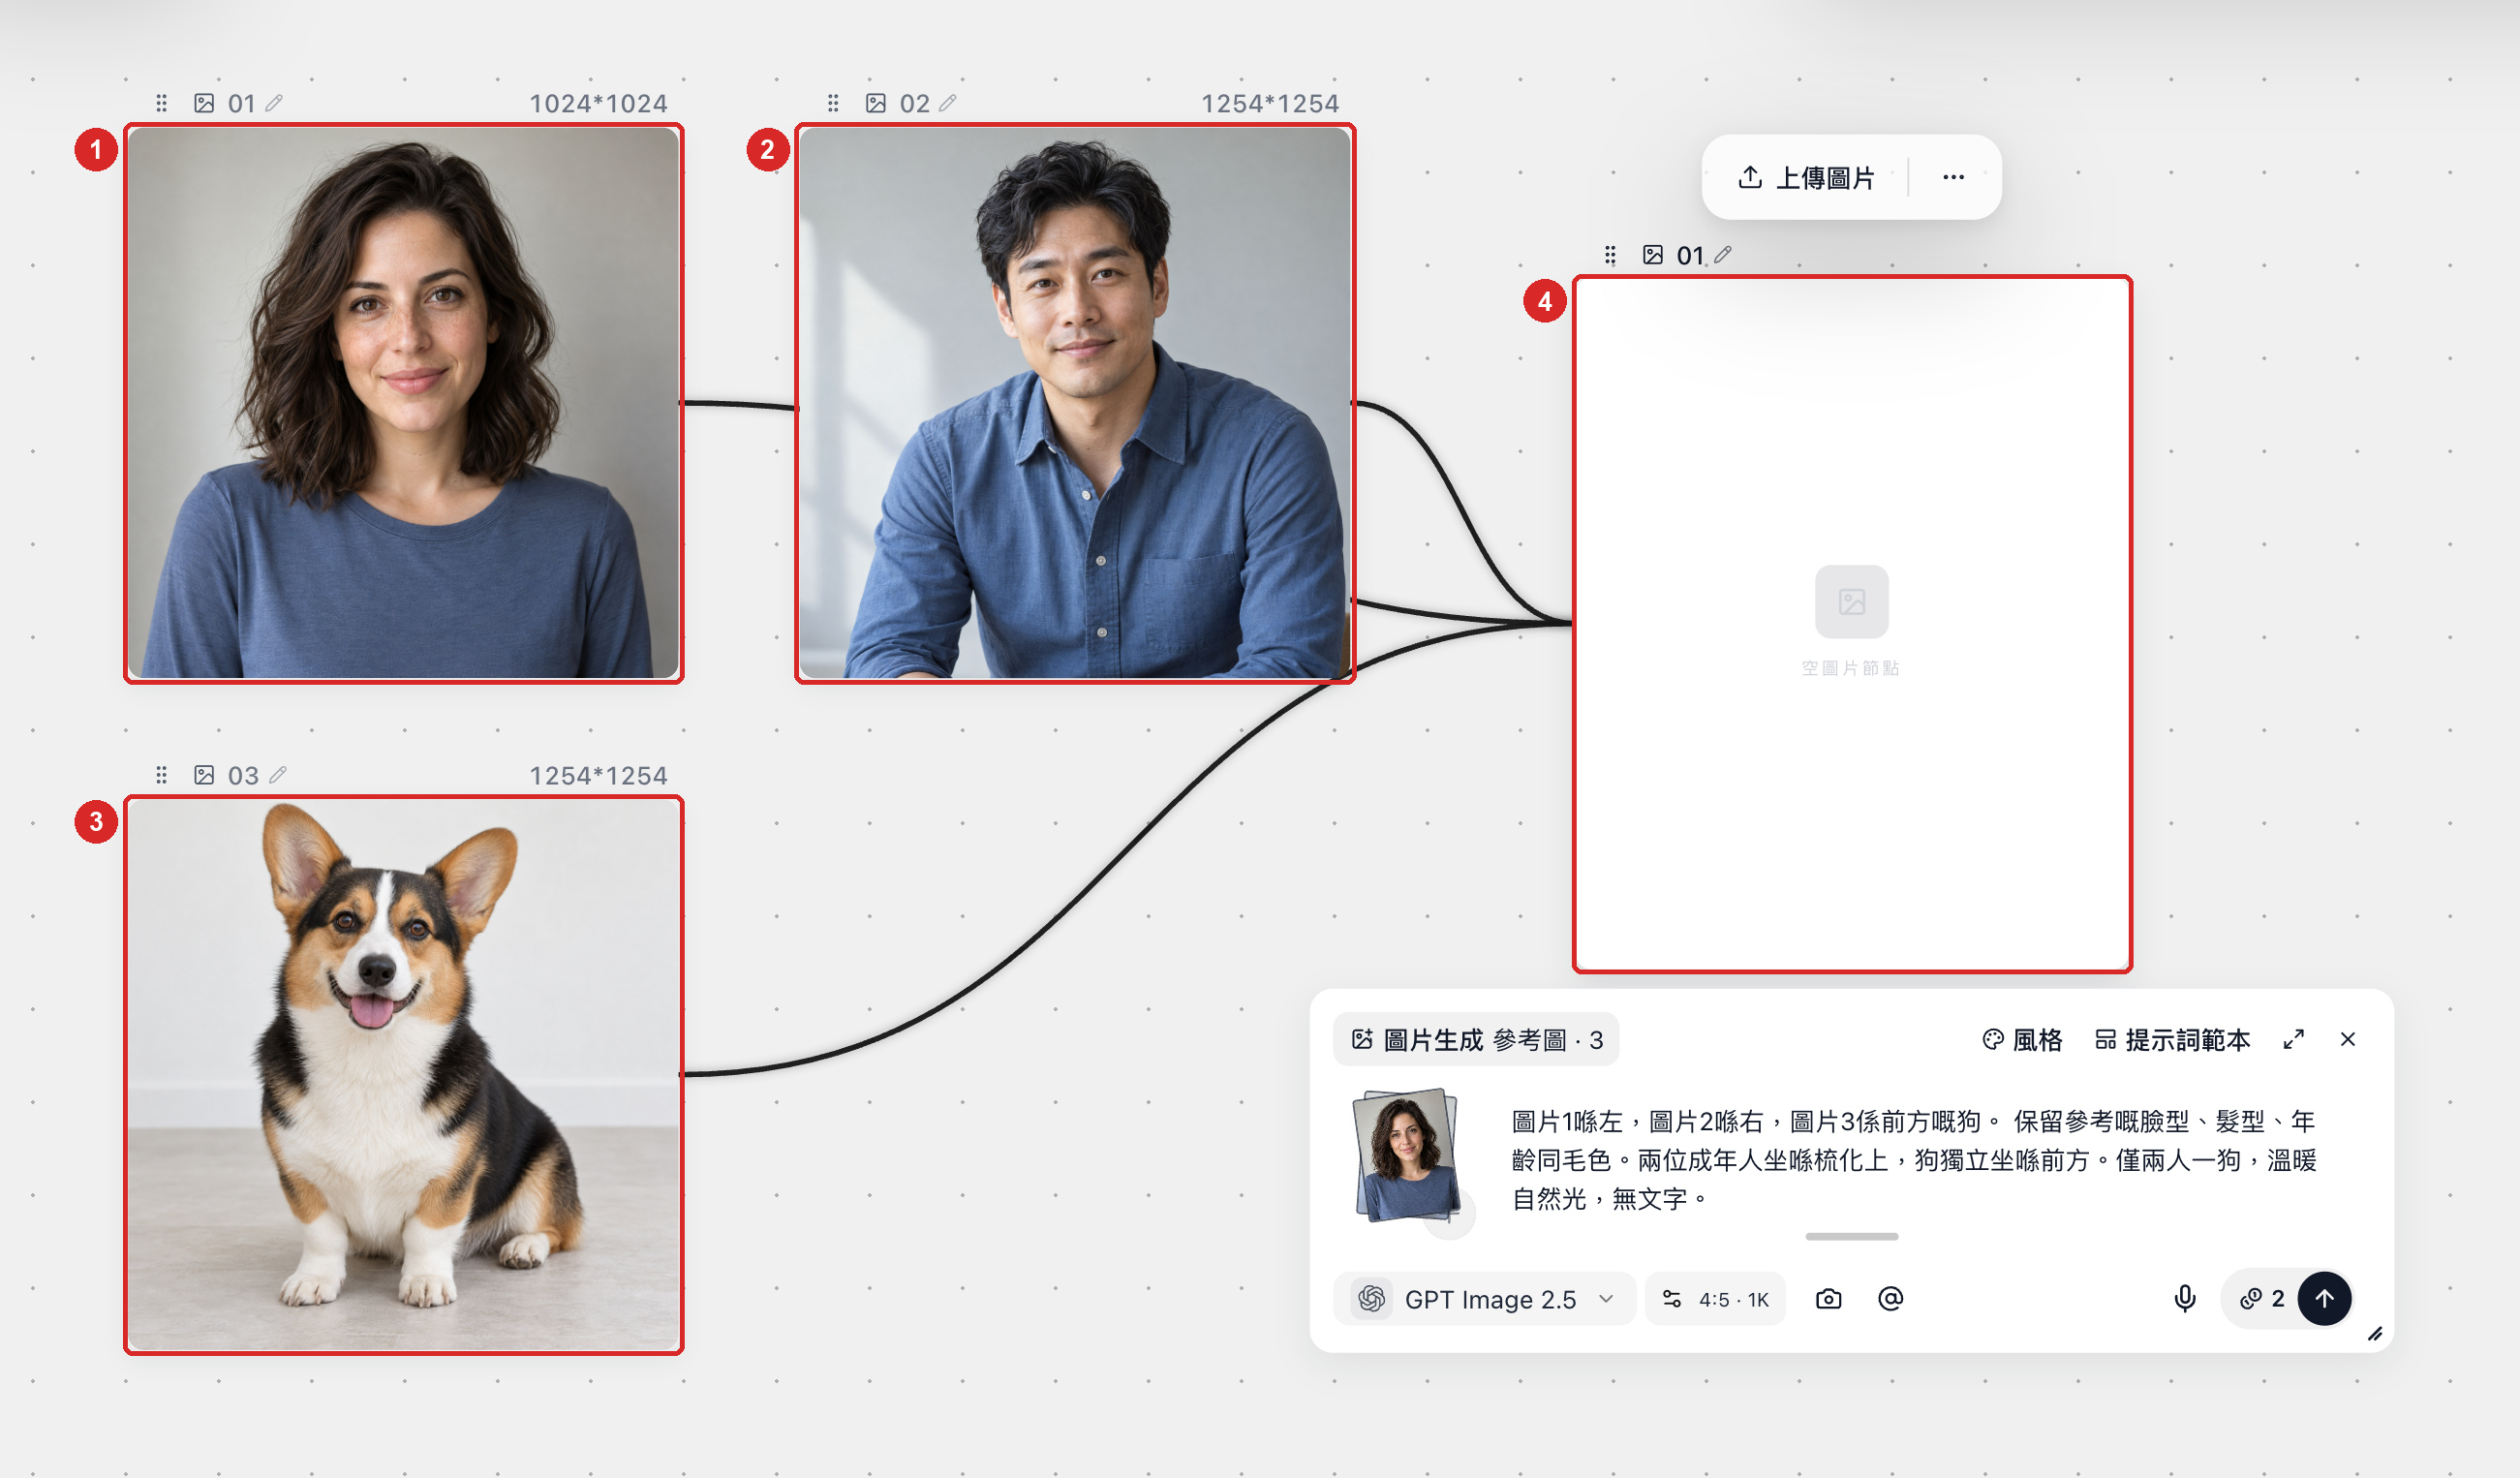Image resolution: width=2520 pixels, height=1478 pixels.
Task: Click the 上傳圖片 upload button
Action: (1806, 178)
